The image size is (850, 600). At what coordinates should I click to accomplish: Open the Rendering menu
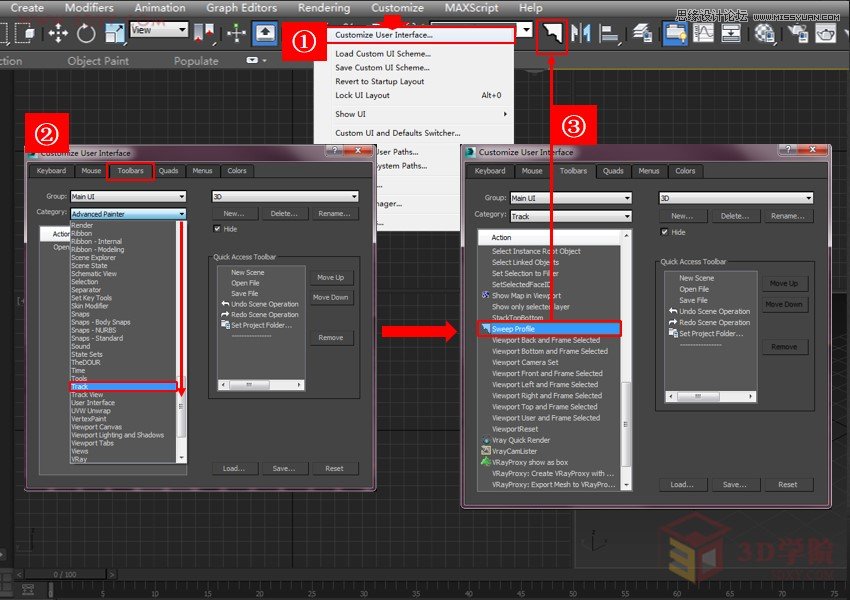coord(324,8)
